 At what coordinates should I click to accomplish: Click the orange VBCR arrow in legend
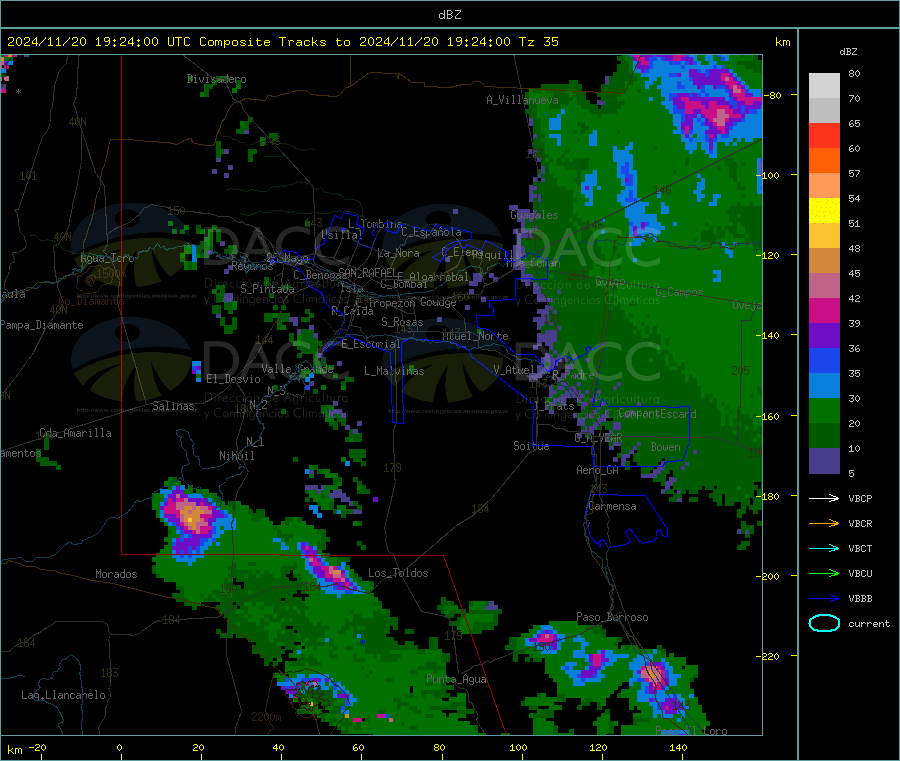pyautogui.click(x=824, y=523)
